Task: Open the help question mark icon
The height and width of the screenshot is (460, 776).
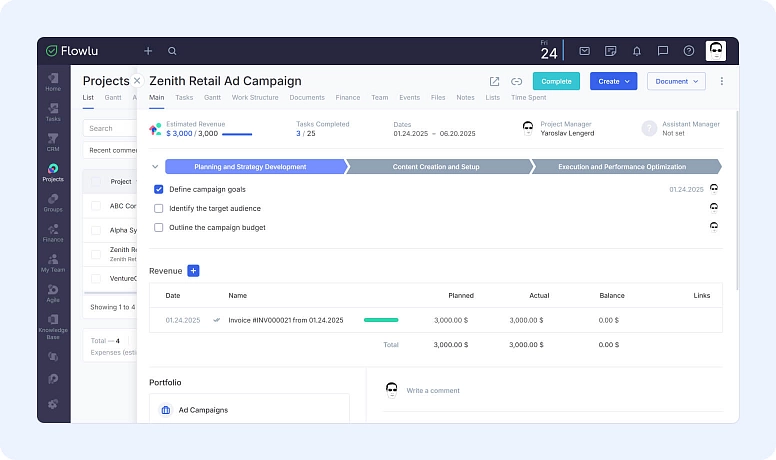Action: point(688,51)
